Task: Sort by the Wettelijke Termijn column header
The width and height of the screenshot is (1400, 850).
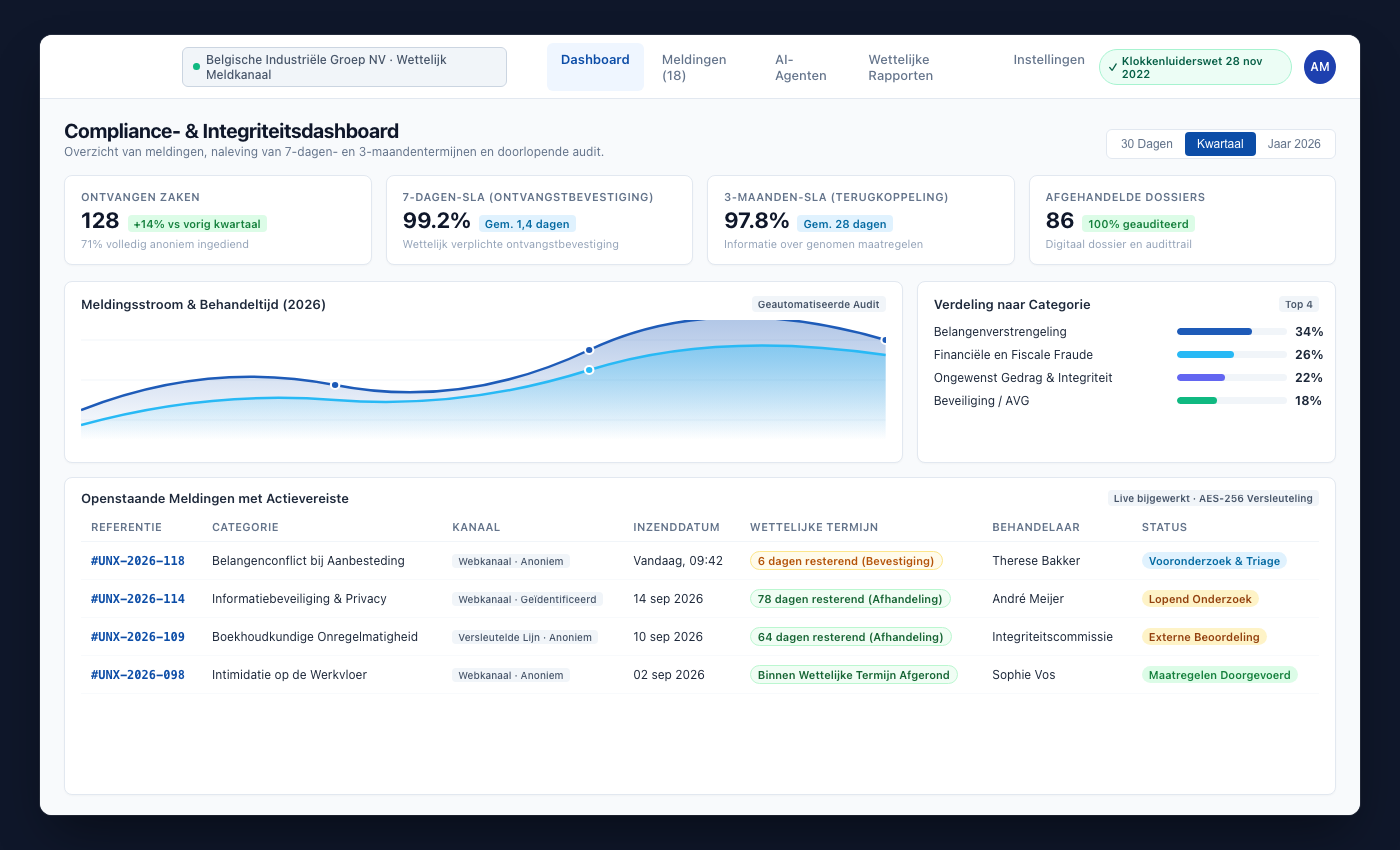Action: click(x=814, y=527)
